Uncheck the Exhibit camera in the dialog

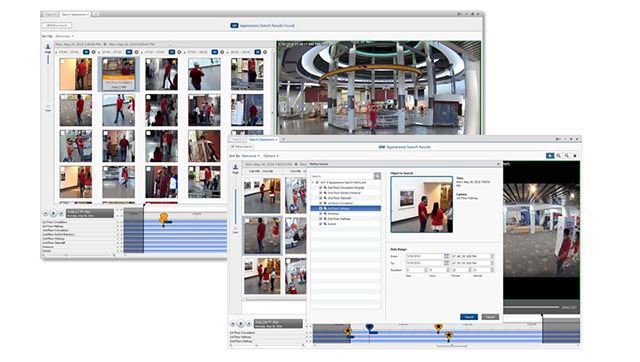[321, 224]
